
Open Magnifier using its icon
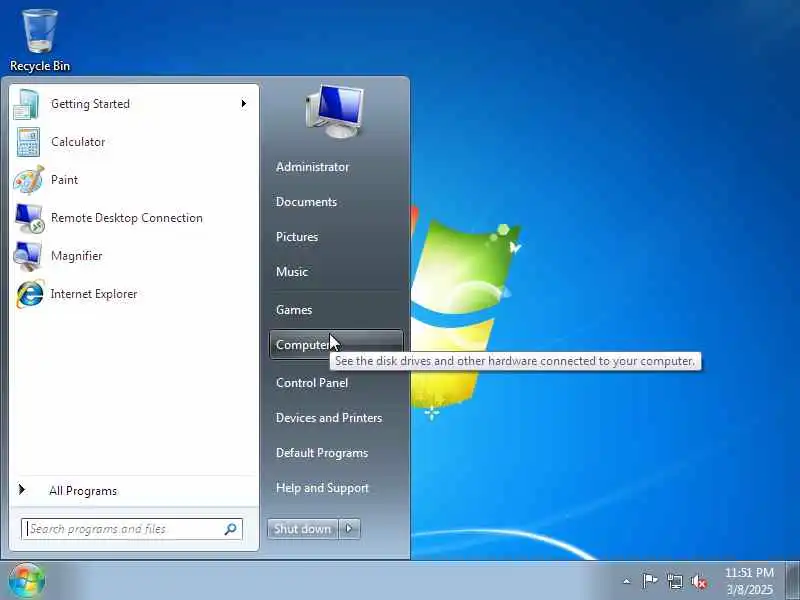point(28,256)
